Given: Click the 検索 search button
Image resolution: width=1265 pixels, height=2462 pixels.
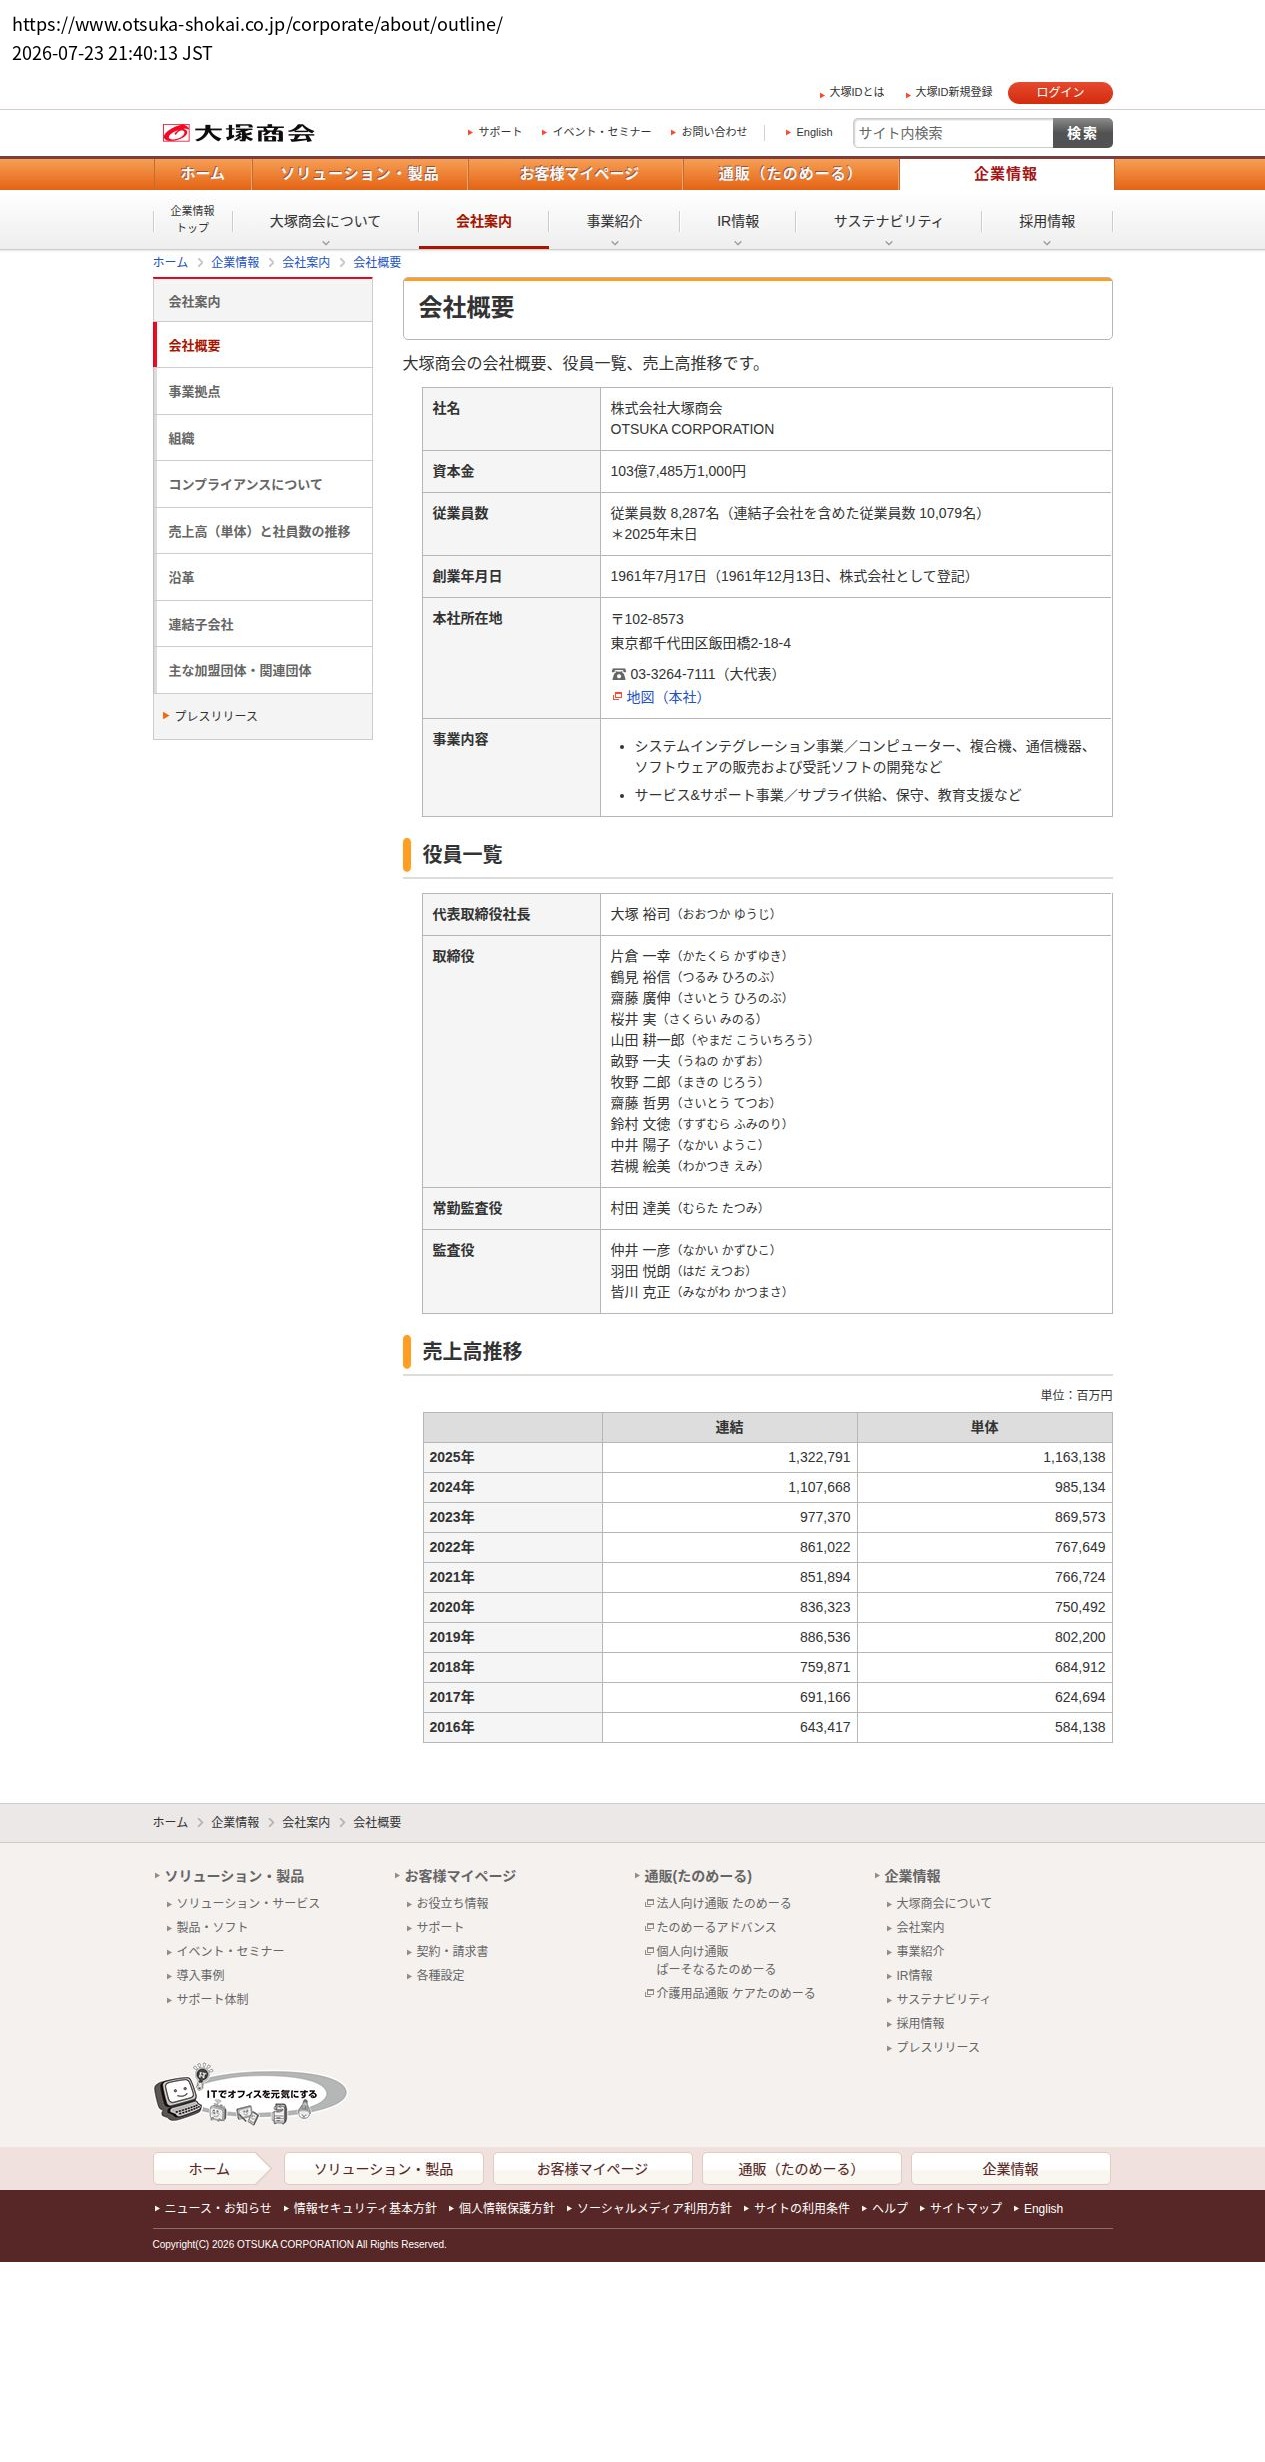Looking at the screenshot, I should 1082,133.
